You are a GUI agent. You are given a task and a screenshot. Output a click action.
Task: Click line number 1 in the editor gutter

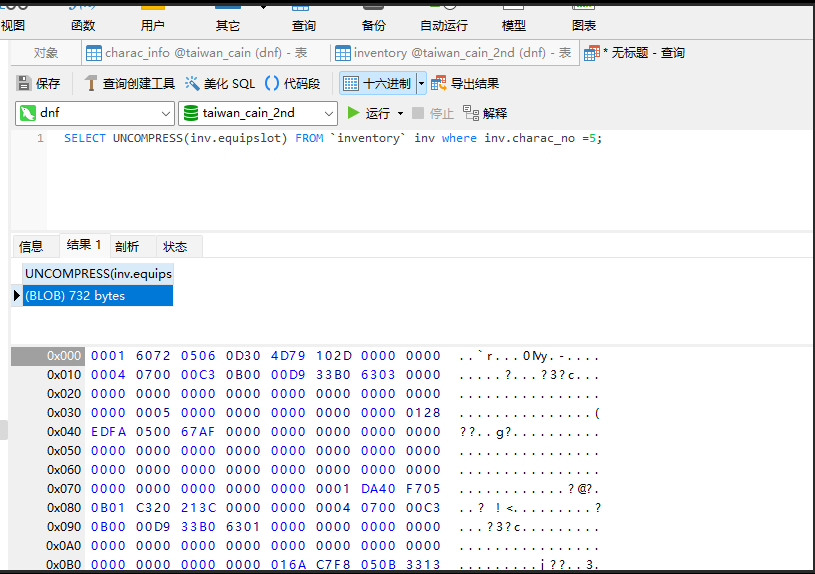(40, 138)
